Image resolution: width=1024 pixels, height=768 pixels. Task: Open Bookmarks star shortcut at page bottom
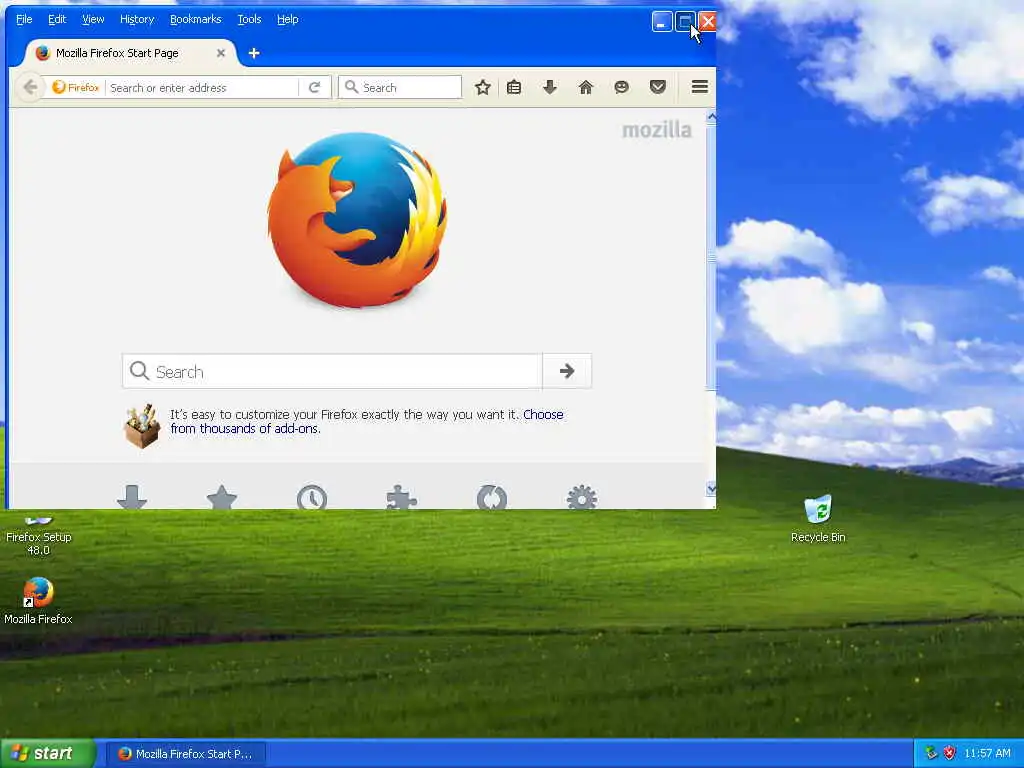(221, 497)
